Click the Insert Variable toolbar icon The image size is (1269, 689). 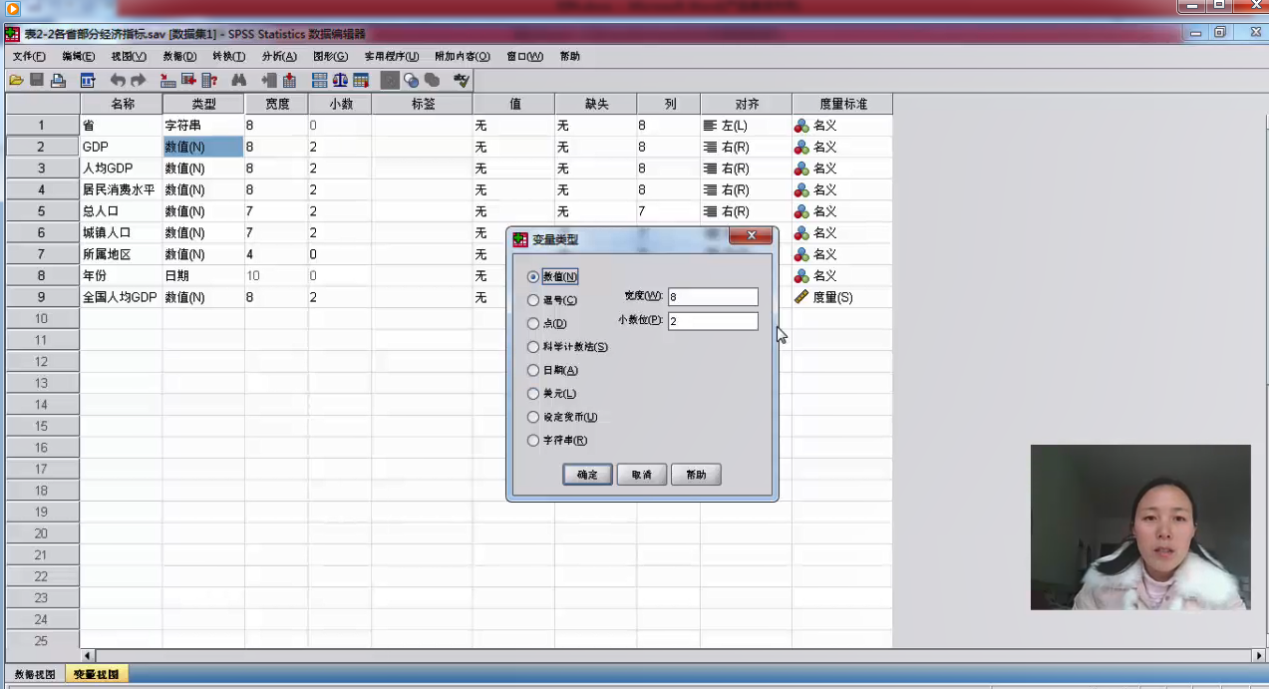(x=288, y=80)
